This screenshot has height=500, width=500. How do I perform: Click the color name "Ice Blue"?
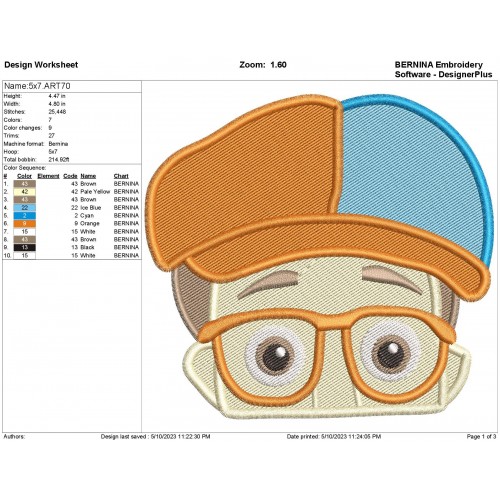pyautogui.click(x=91, y=208)
